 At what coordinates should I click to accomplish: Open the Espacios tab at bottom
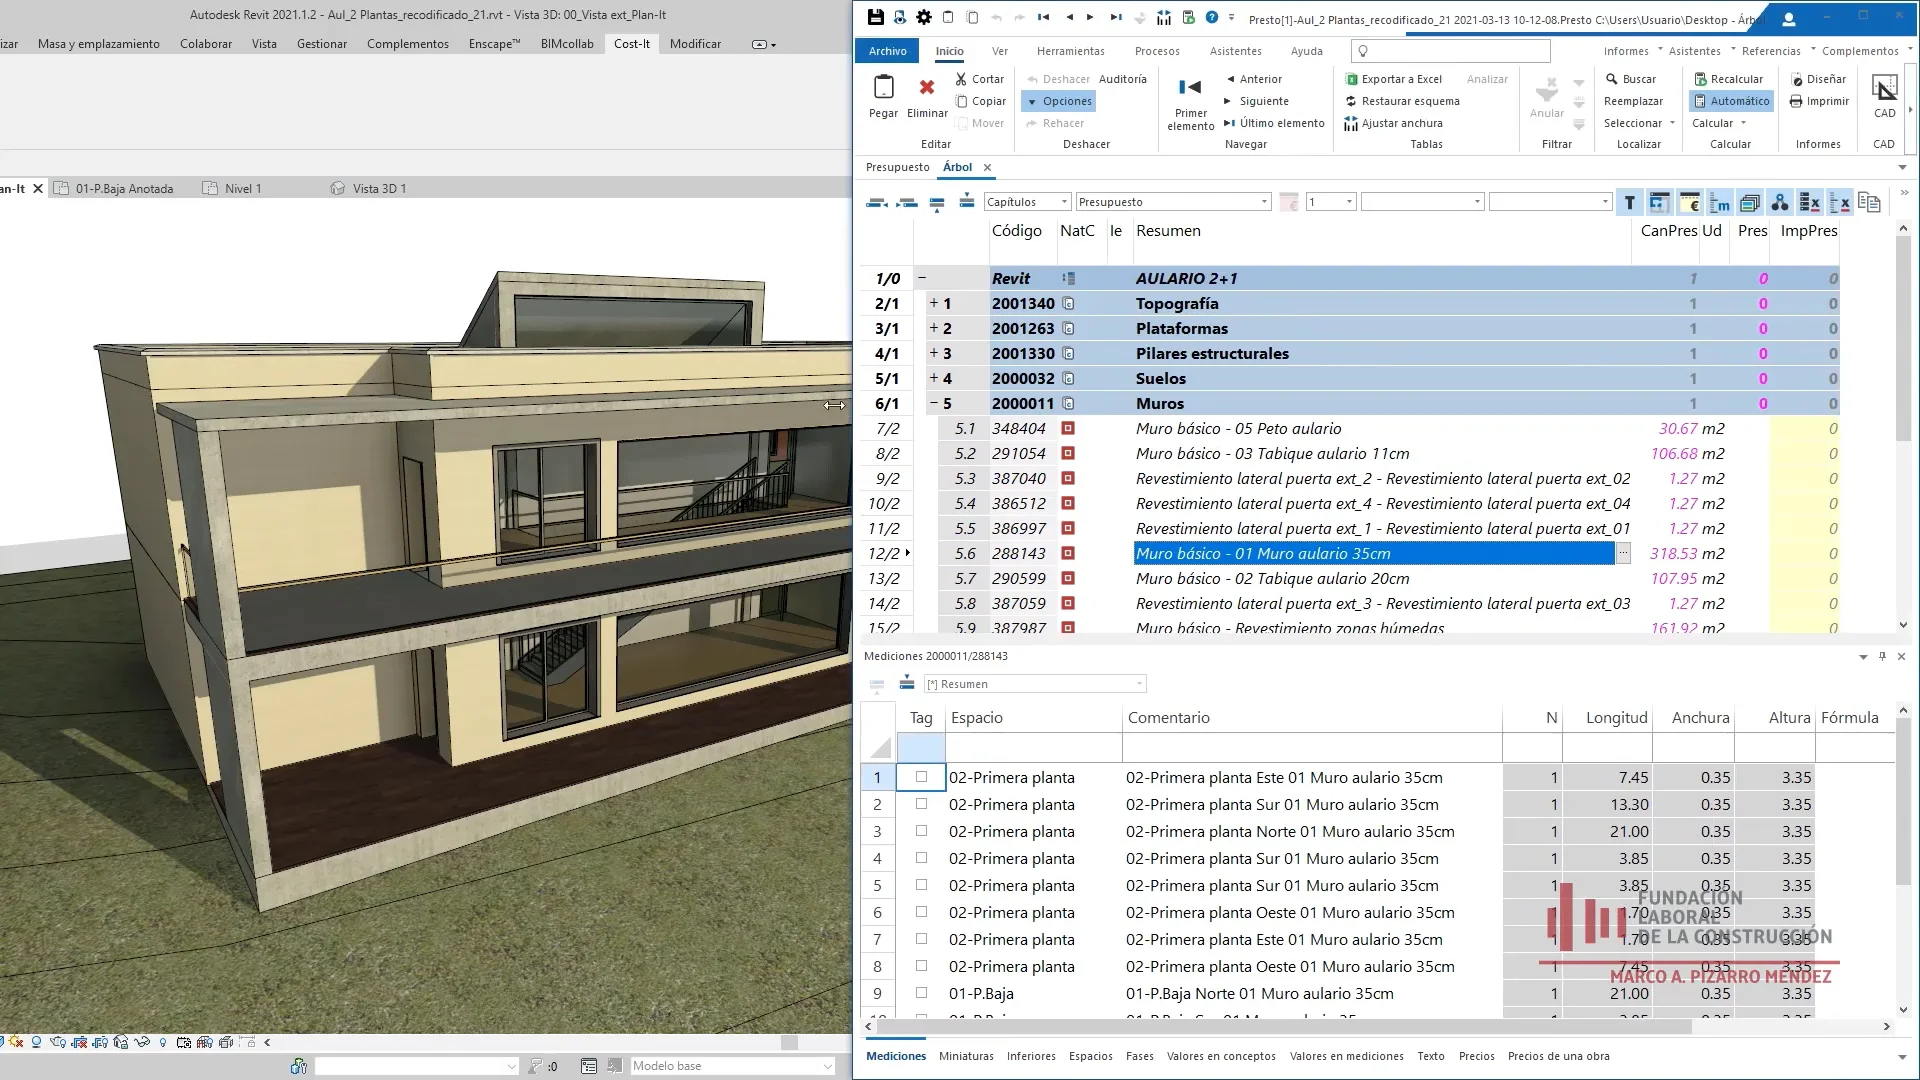click(1090, 1056)
